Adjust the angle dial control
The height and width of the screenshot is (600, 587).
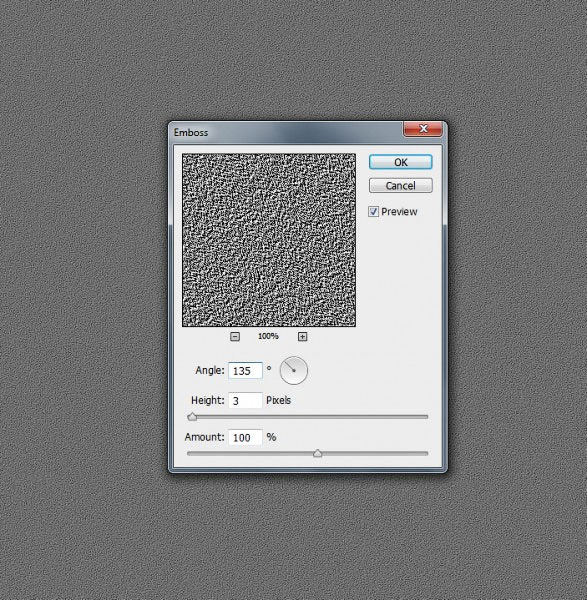coord(294,370)
